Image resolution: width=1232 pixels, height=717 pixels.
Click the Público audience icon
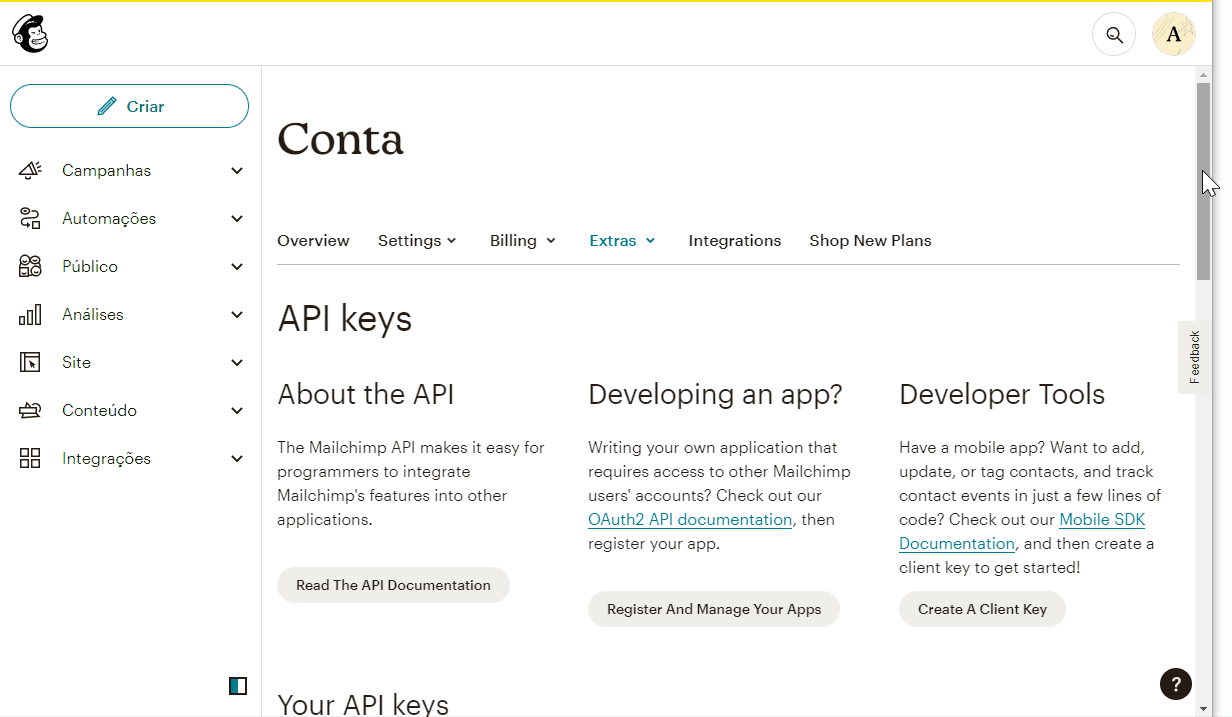[x=30, y=266]
